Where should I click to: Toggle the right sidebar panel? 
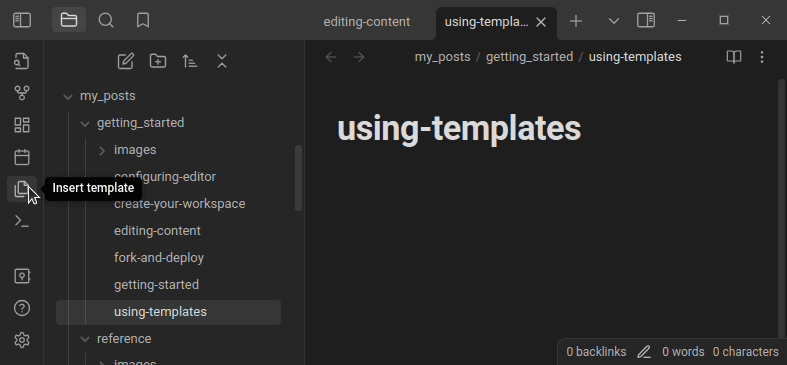(646, 21)
